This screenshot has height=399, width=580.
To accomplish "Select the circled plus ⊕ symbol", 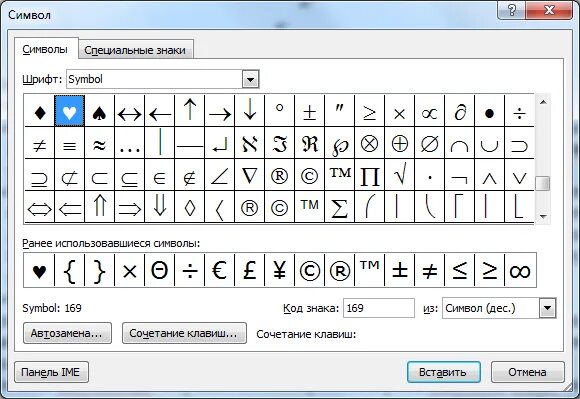I will (399, 143).
